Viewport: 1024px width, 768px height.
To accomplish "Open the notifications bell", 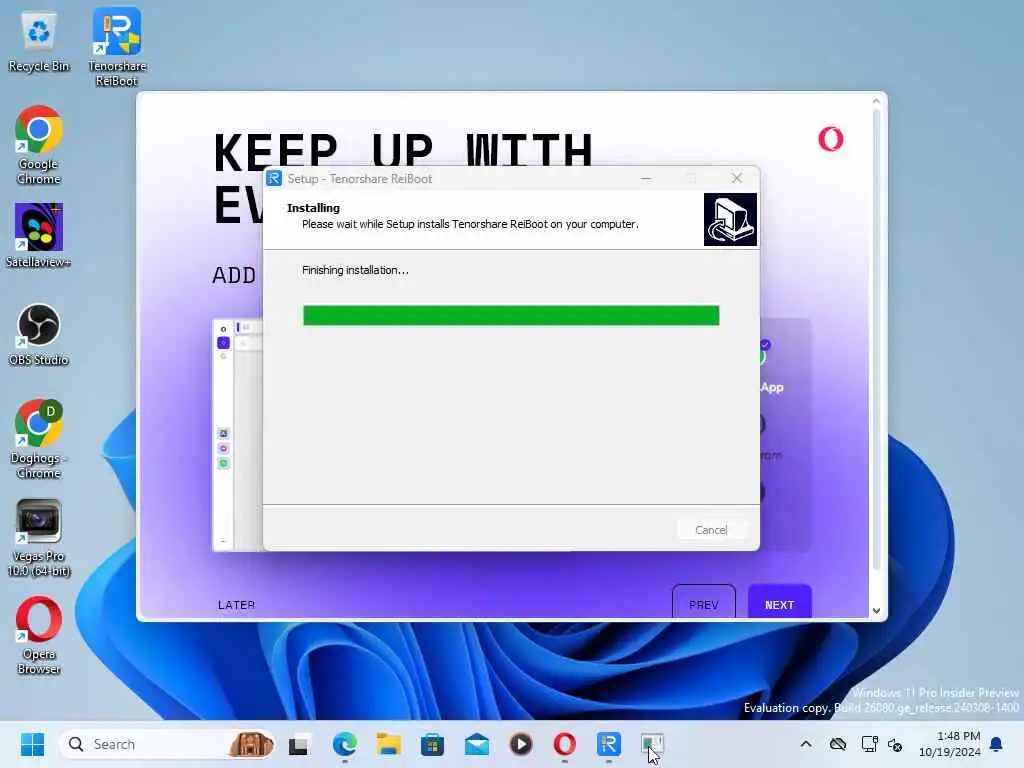I will [996, 744].
